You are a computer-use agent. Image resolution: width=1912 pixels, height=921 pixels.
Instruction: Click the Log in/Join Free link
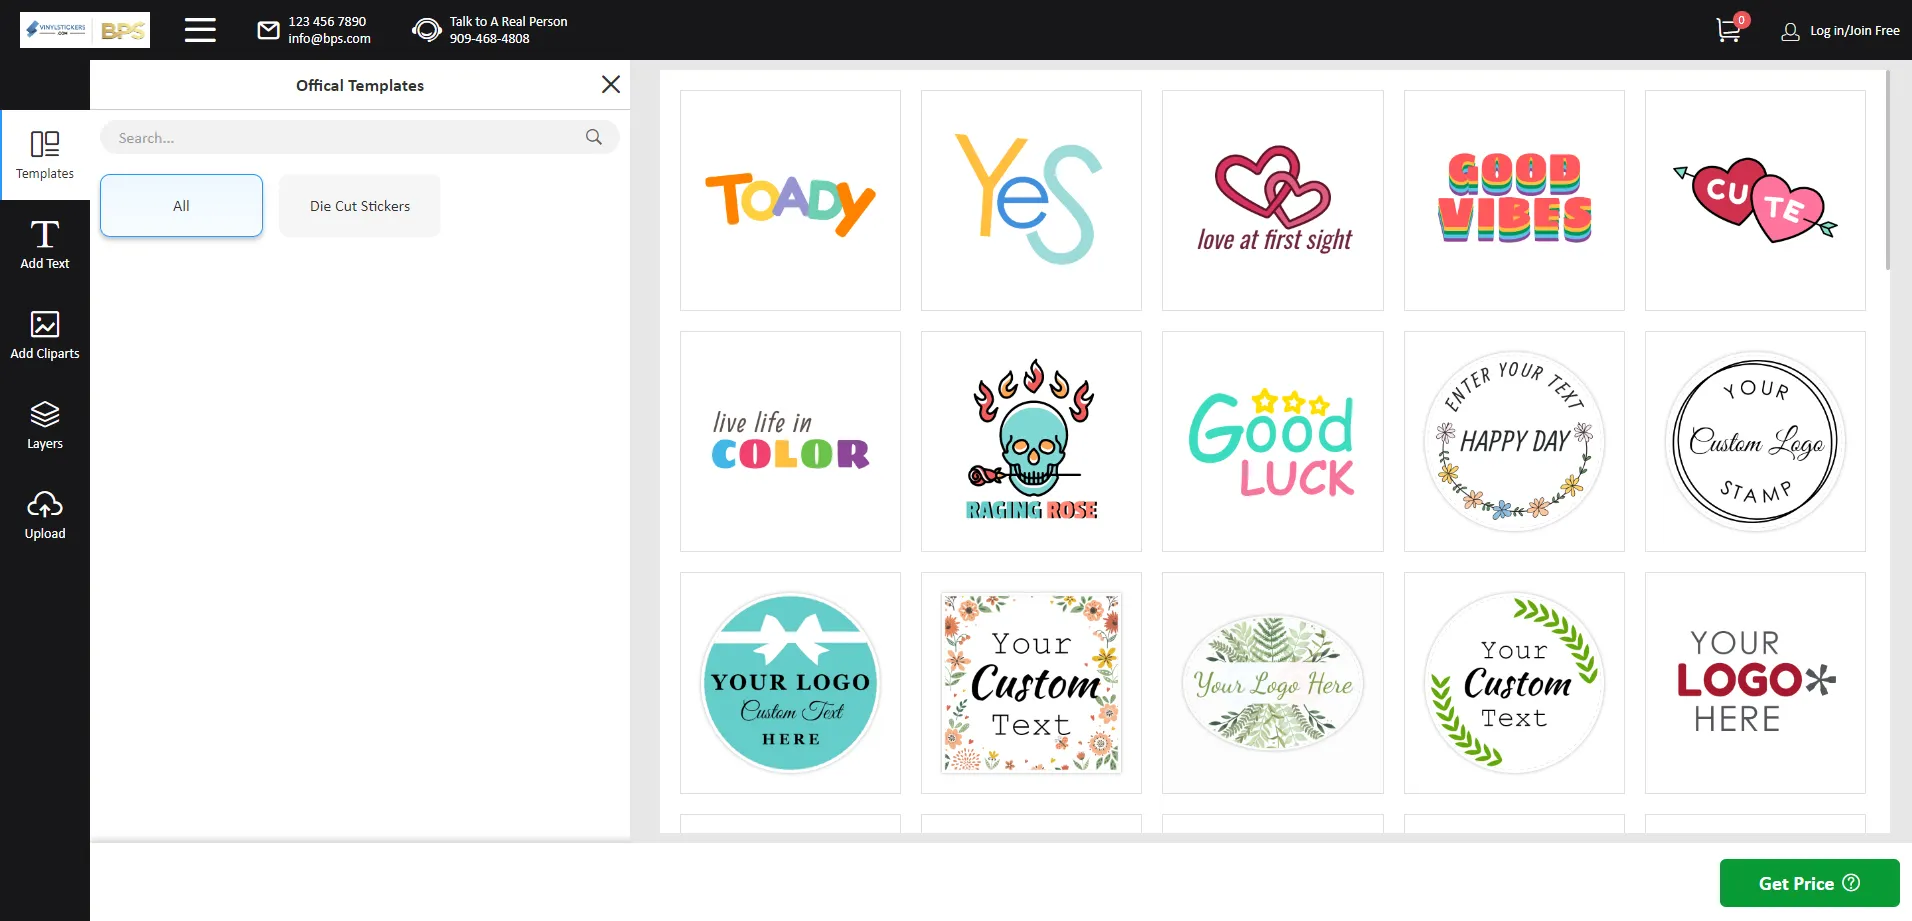pyautogui.click(x=1855, y=30)
